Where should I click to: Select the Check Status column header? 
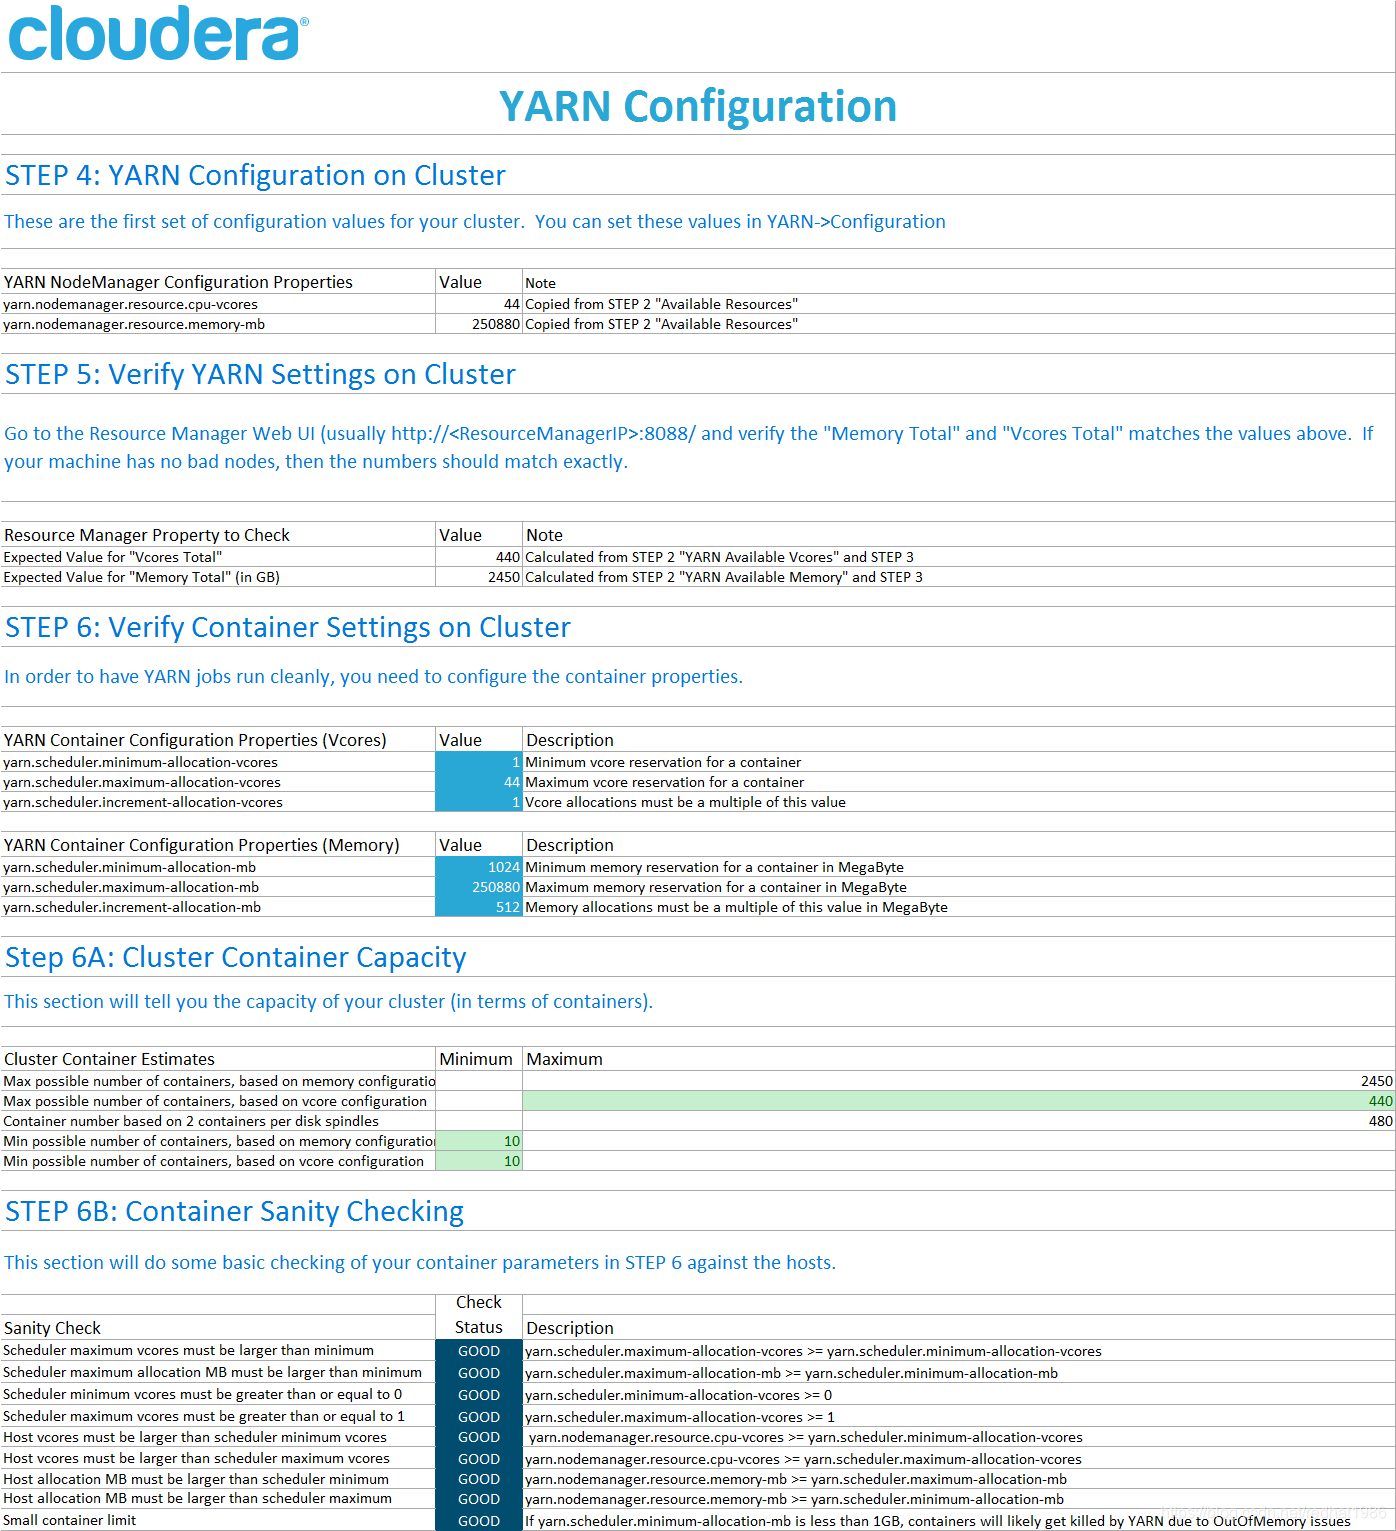click(479, 1315)
